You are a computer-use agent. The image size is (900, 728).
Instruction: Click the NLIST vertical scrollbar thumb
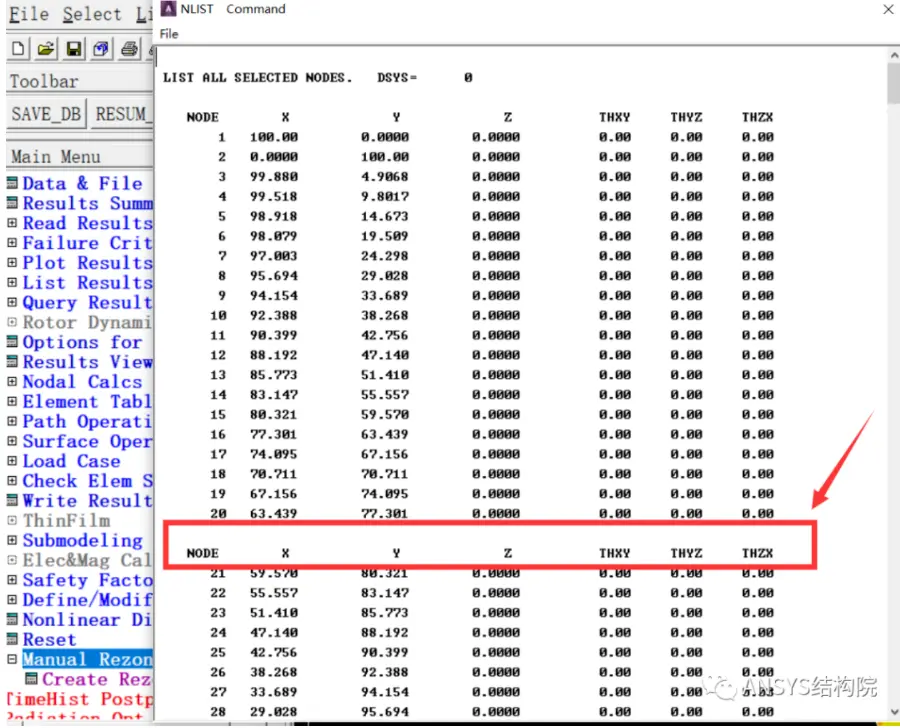(893, 83)
